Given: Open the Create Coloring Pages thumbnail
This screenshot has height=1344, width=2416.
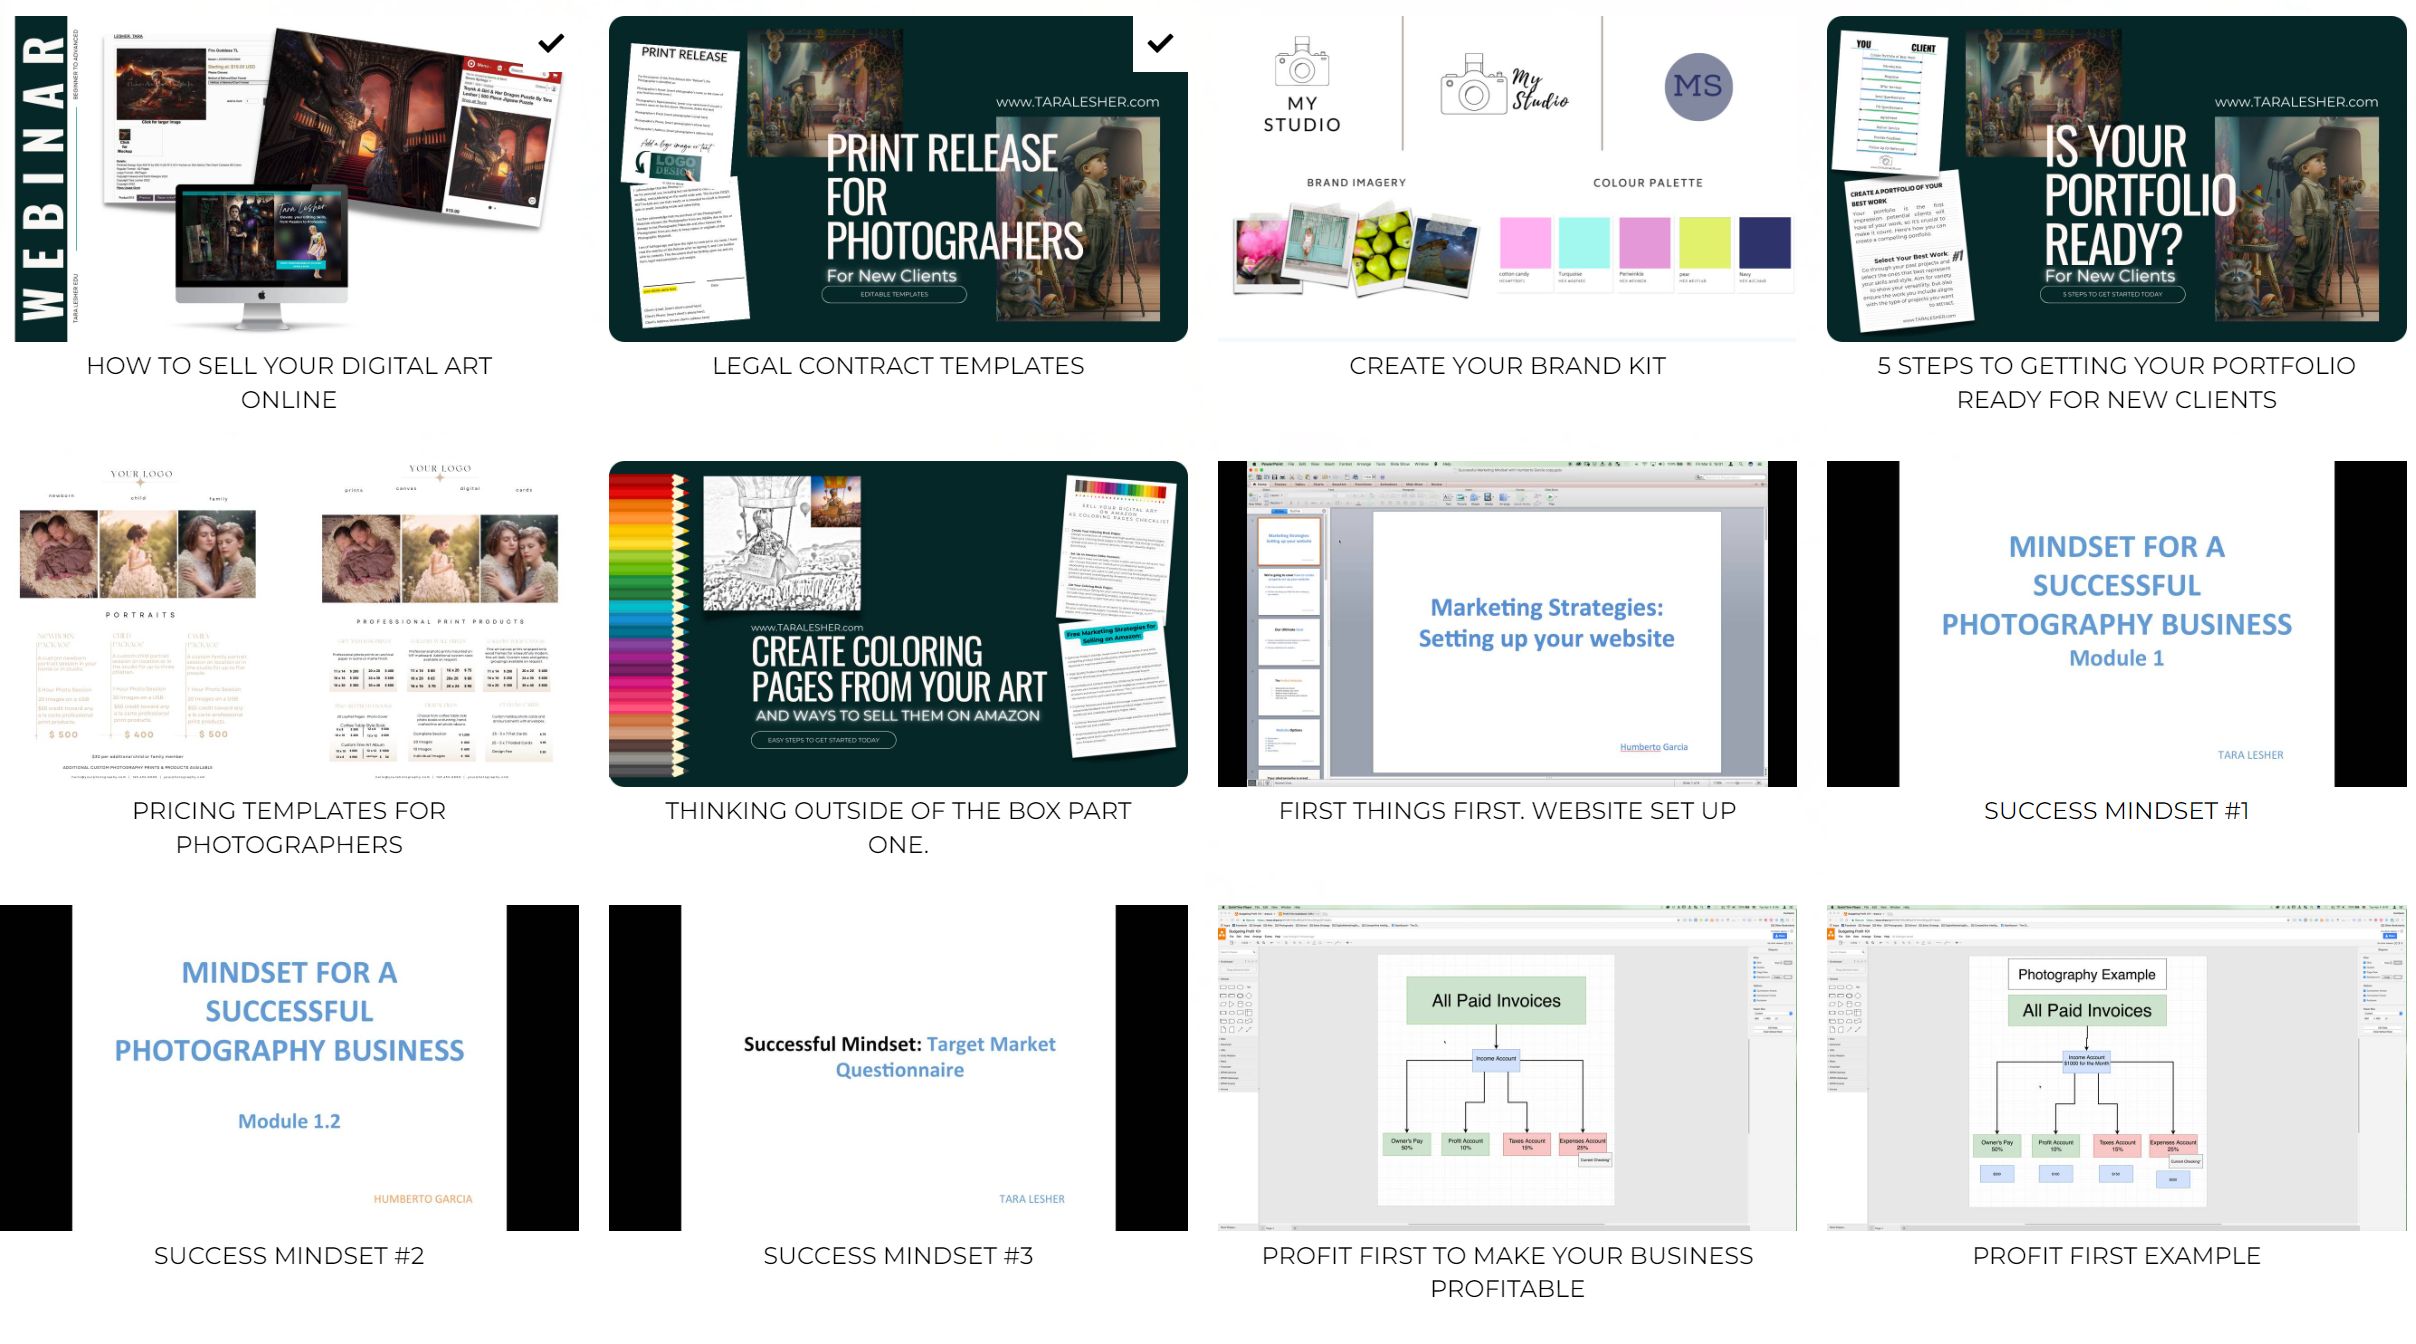Looking at the screenshot, I should 898,623.
